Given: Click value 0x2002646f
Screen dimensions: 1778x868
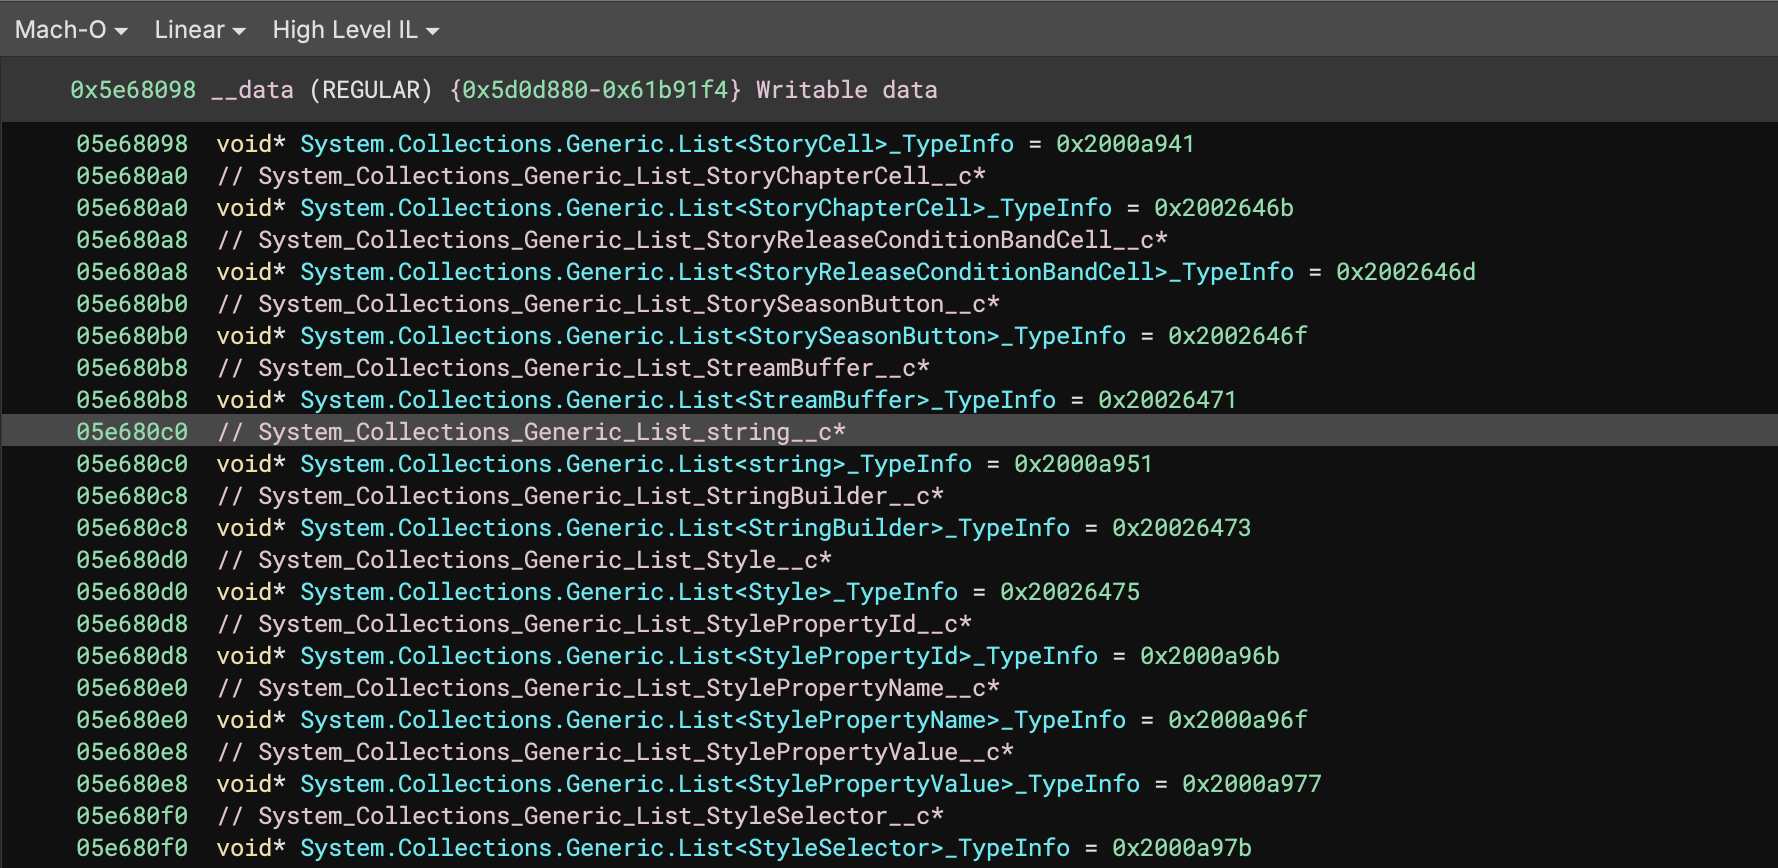Looking at the screenshot, I should click(1237, 336).
